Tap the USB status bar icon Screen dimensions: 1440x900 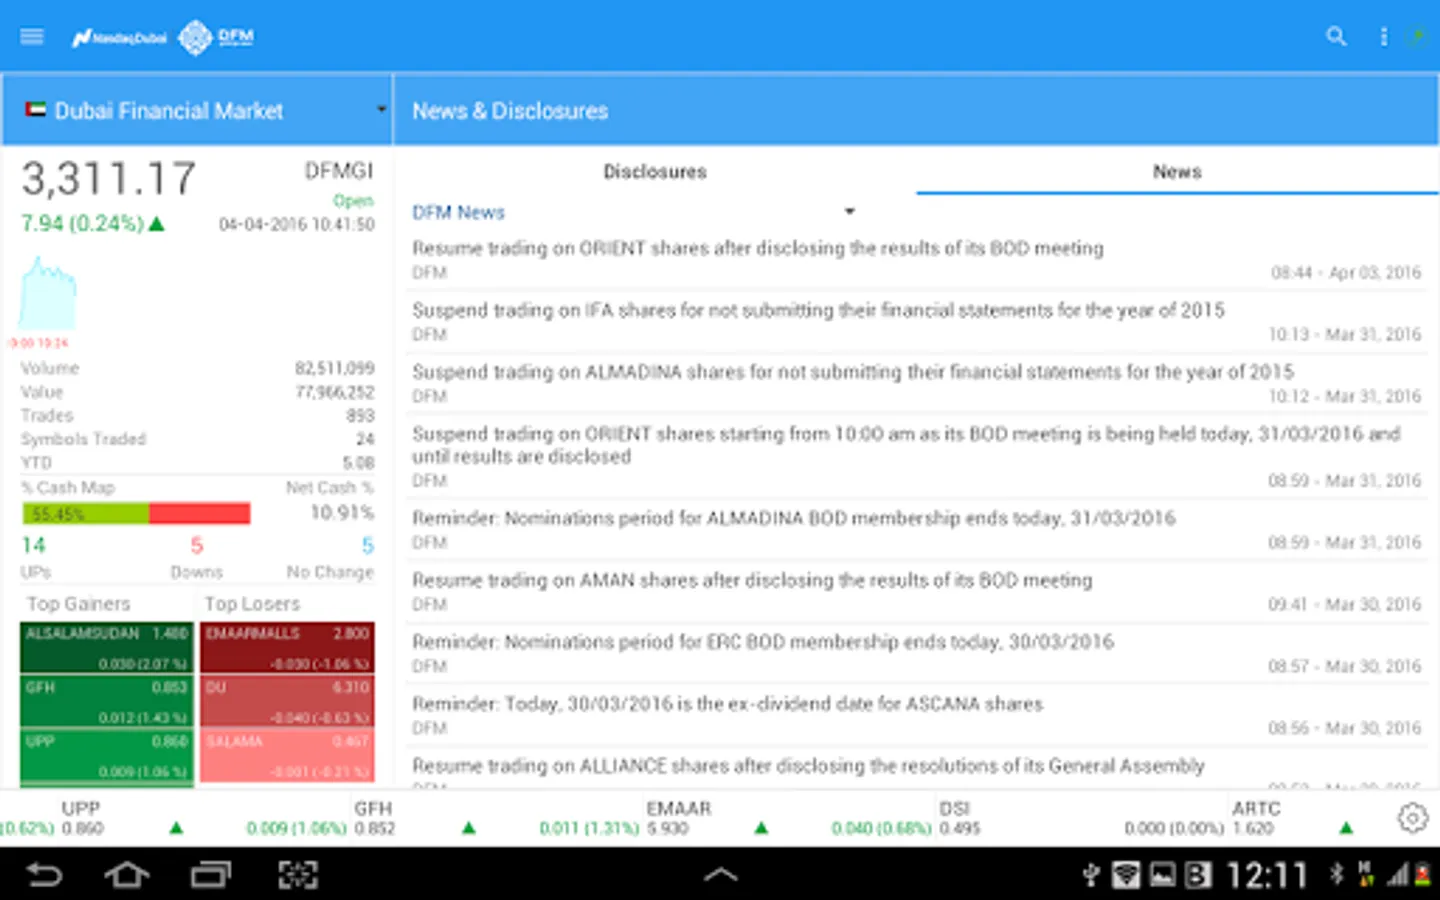(x=1091, y=876)
